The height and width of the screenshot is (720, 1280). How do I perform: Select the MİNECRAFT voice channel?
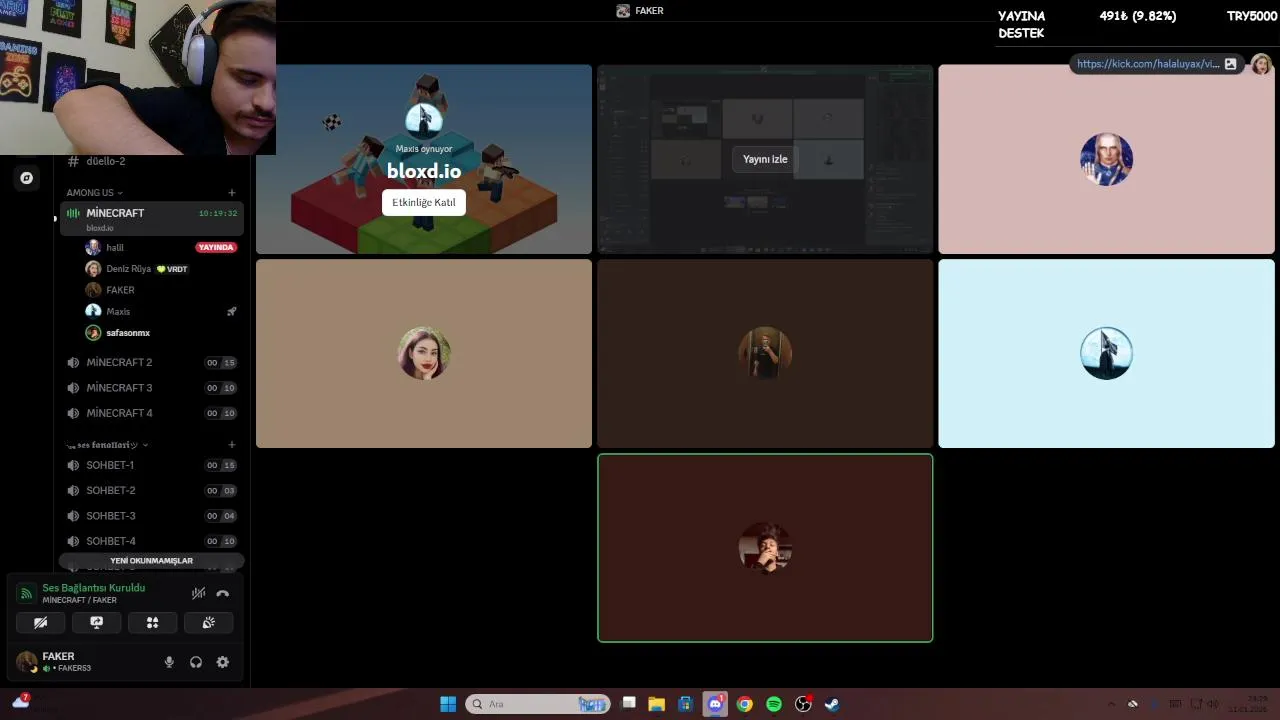[x=150, y=217]
